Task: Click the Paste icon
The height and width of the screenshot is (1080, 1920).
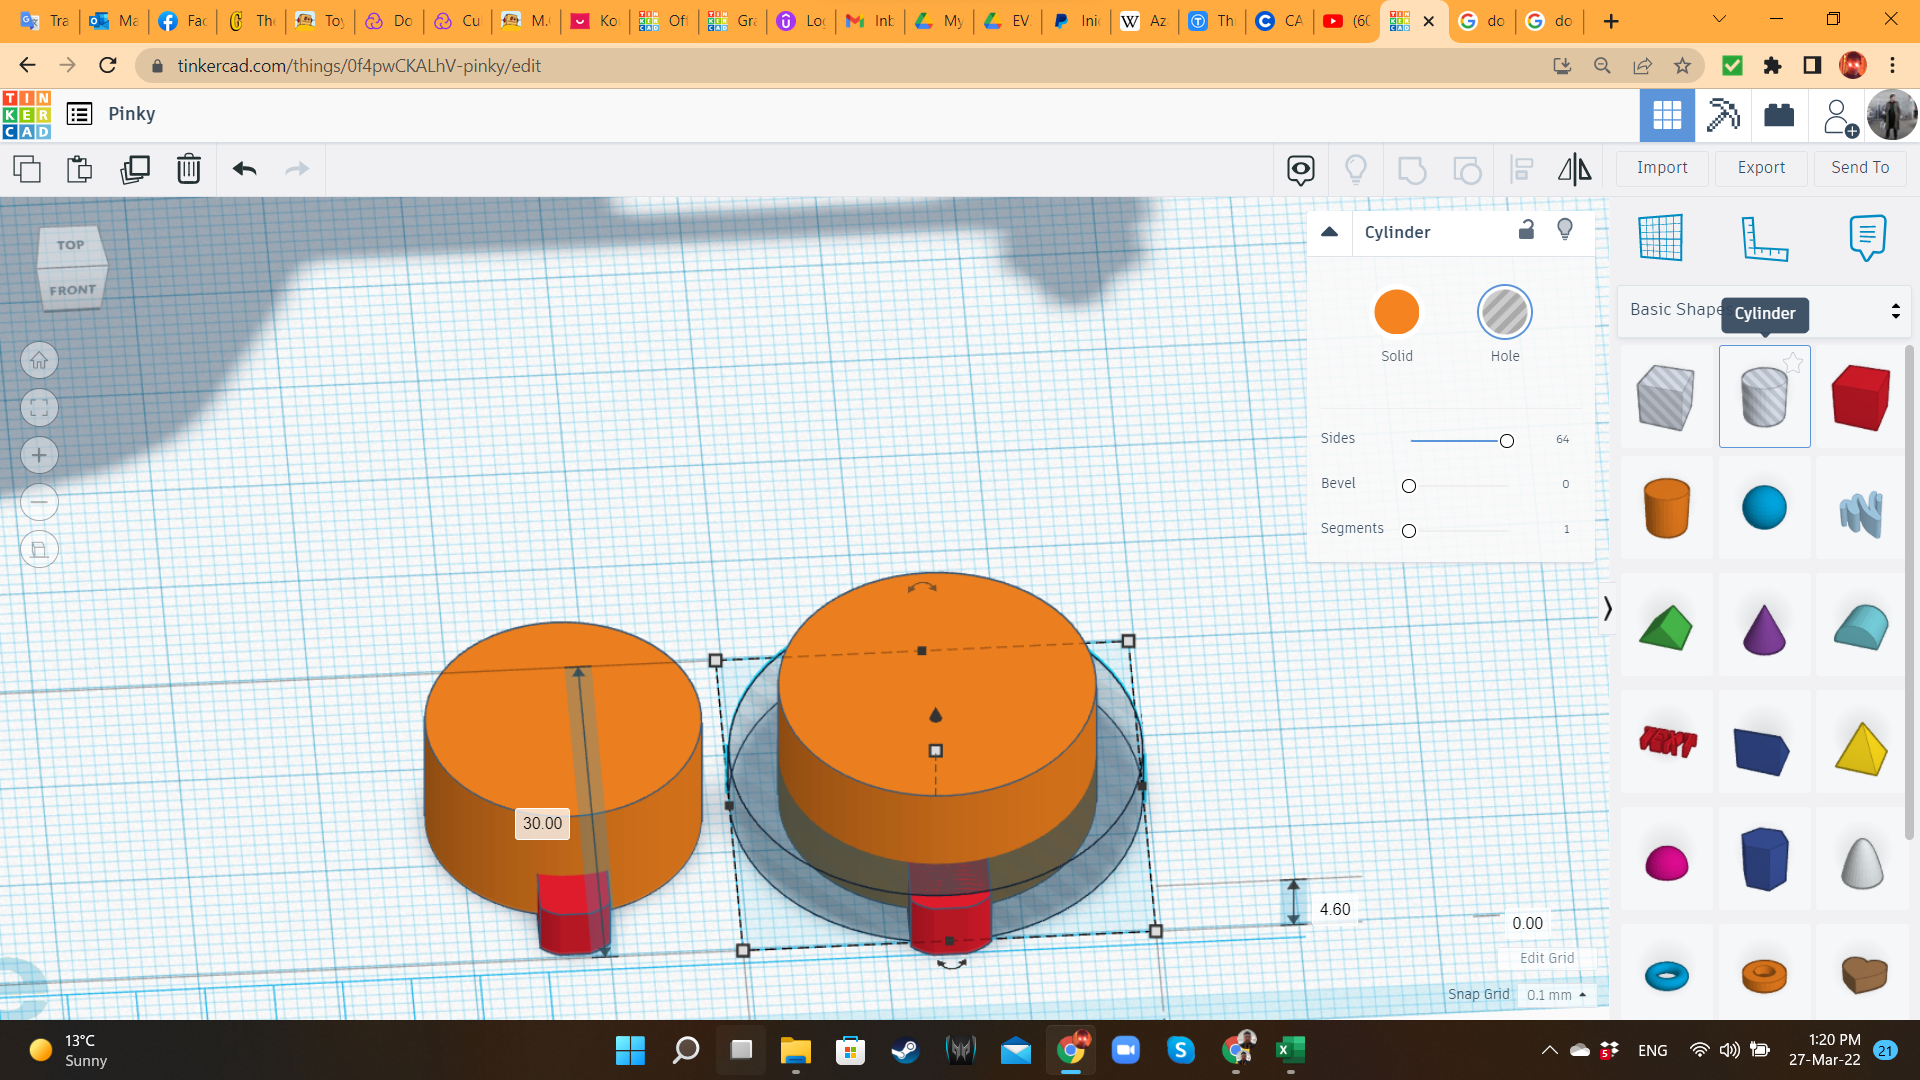Action: pyautogui.click(x=79, y=169)
